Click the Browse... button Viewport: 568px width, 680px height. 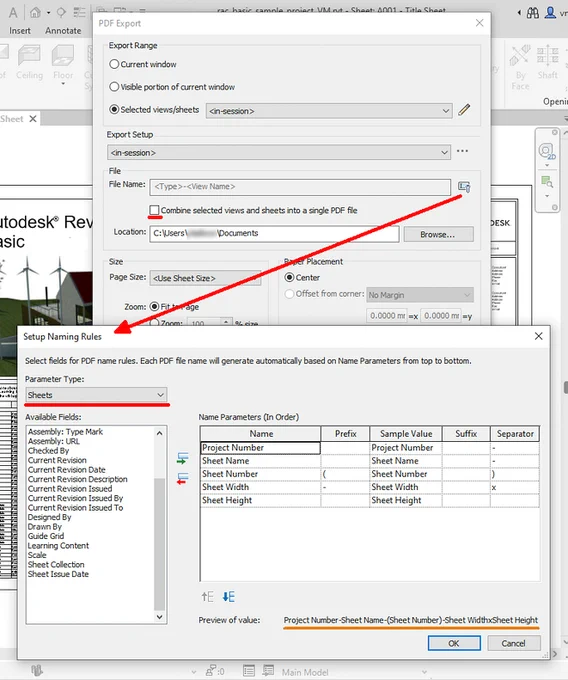(438, 234)
